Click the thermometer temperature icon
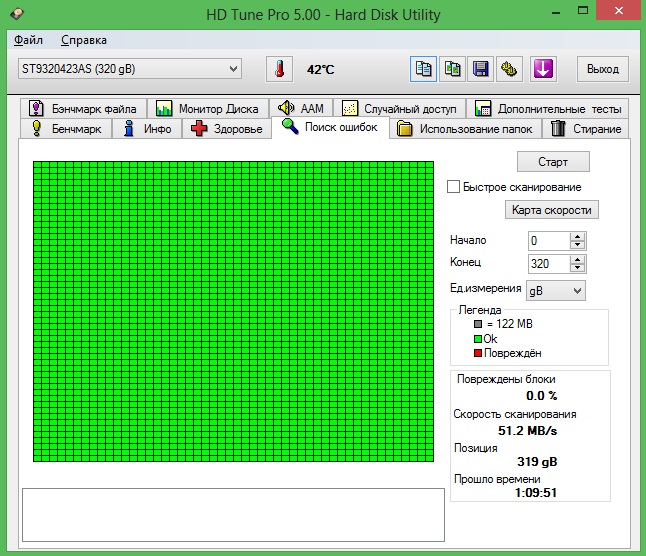The height and width of the screenshot is (556, 646). point(280,69)
